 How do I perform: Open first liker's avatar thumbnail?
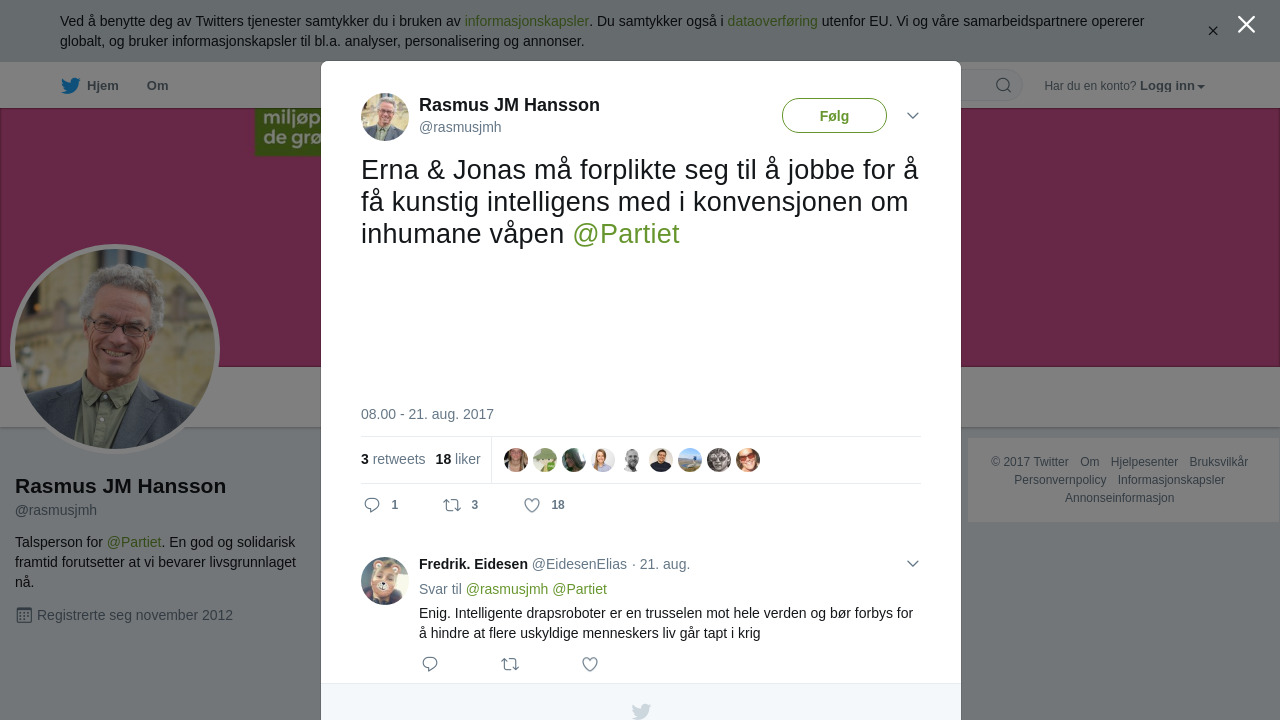(516, 460)
